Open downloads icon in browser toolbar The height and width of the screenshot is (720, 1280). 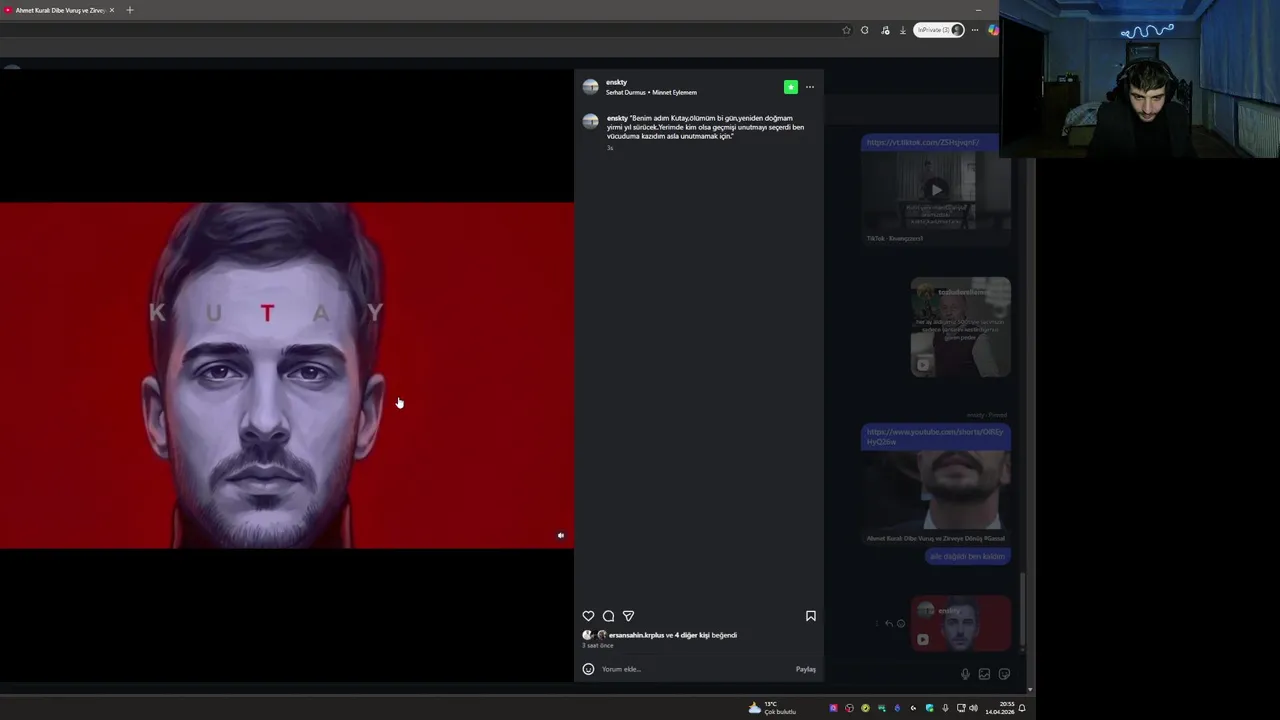coord(903,30)
